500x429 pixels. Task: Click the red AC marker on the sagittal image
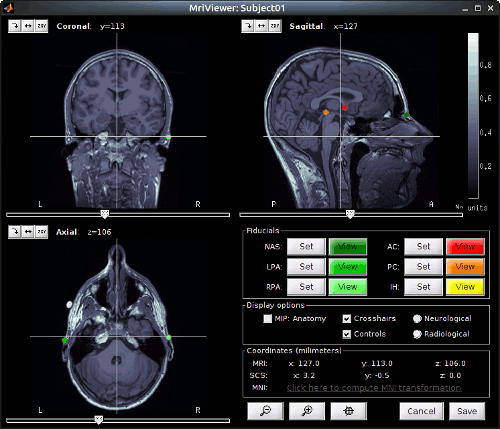[345, 108]
